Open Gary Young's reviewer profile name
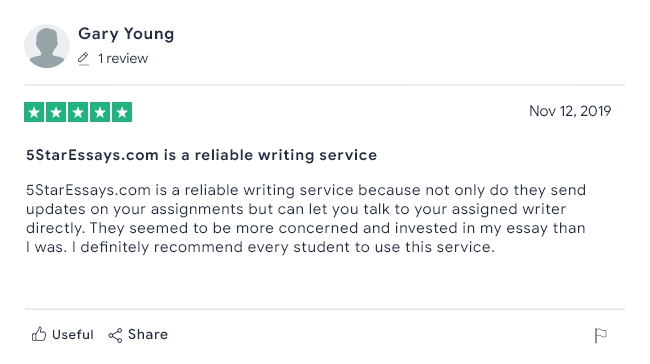This screenshot has height=364, width=650. pos(126,34)
